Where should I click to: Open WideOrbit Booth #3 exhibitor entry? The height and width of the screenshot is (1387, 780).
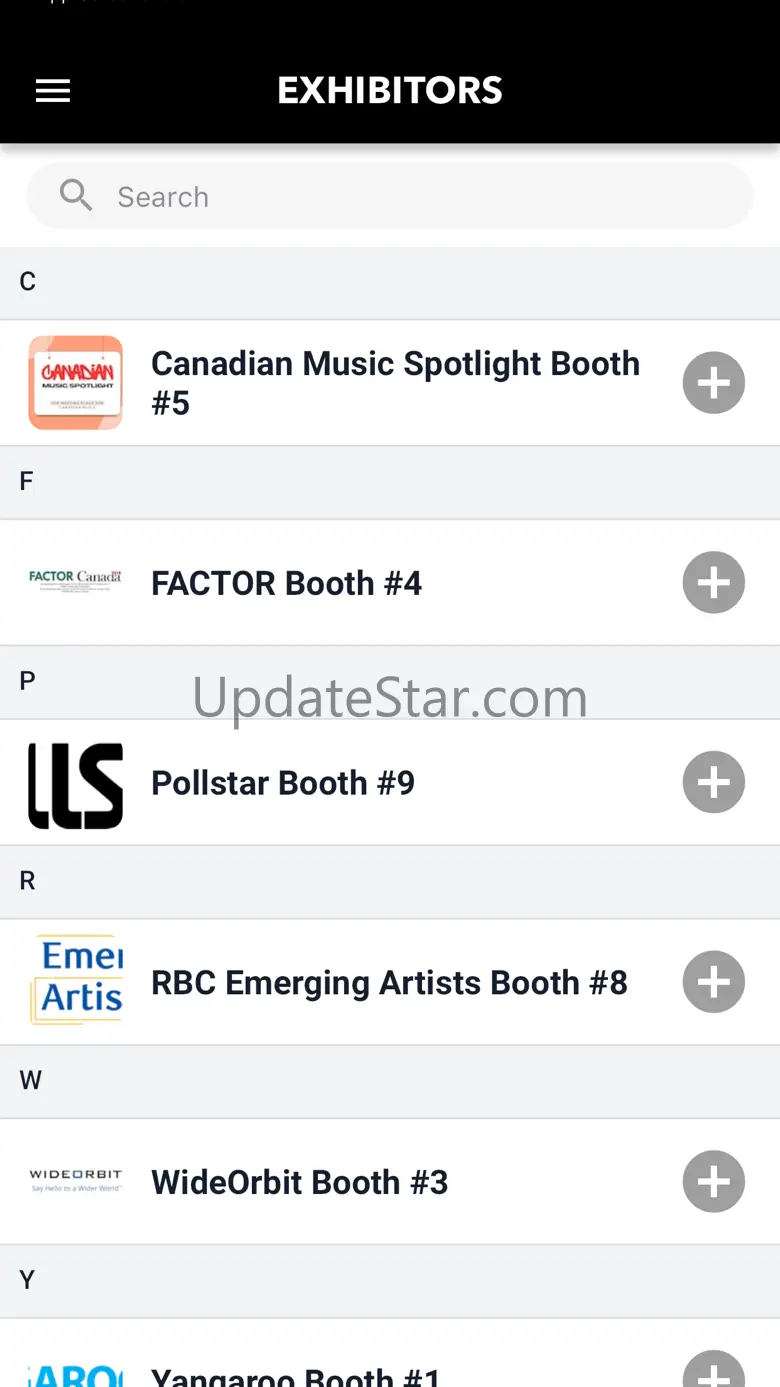pyautogui.click(x=390, y=1182)
